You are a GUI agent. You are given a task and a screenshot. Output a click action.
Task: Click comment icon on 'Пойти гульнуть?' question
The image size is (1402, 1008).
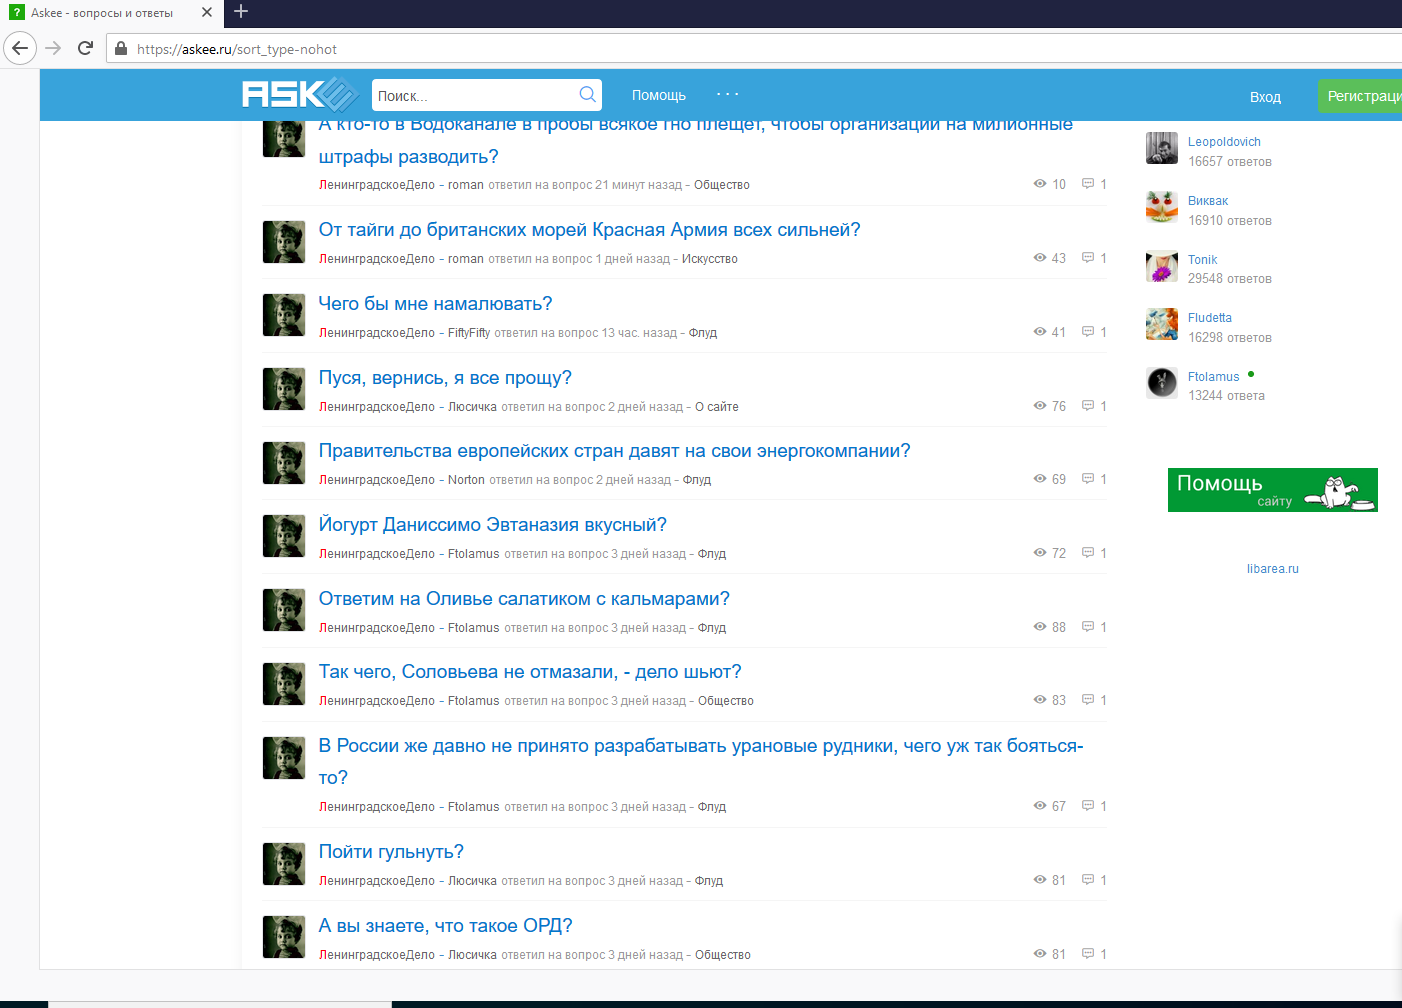pyautogui.click(x=1088, y=880)
